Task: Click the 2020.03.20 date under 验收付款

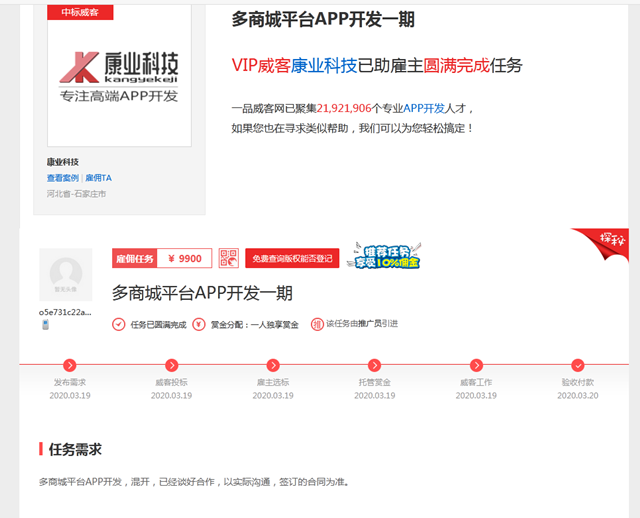Action: click(578, 396)
